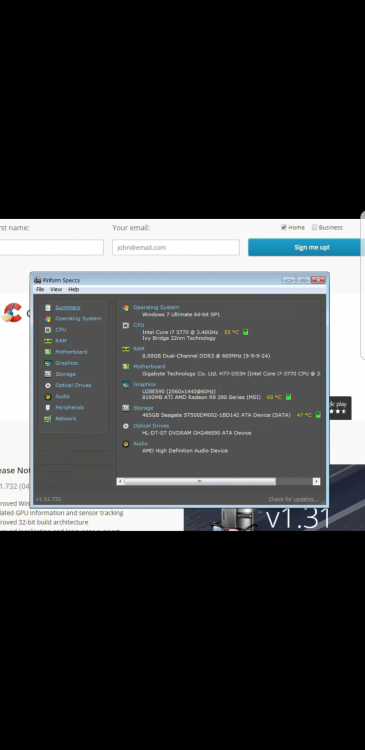
Task: Click the Piriform Speccy title bar icon
Action: [x=37, y=280]
